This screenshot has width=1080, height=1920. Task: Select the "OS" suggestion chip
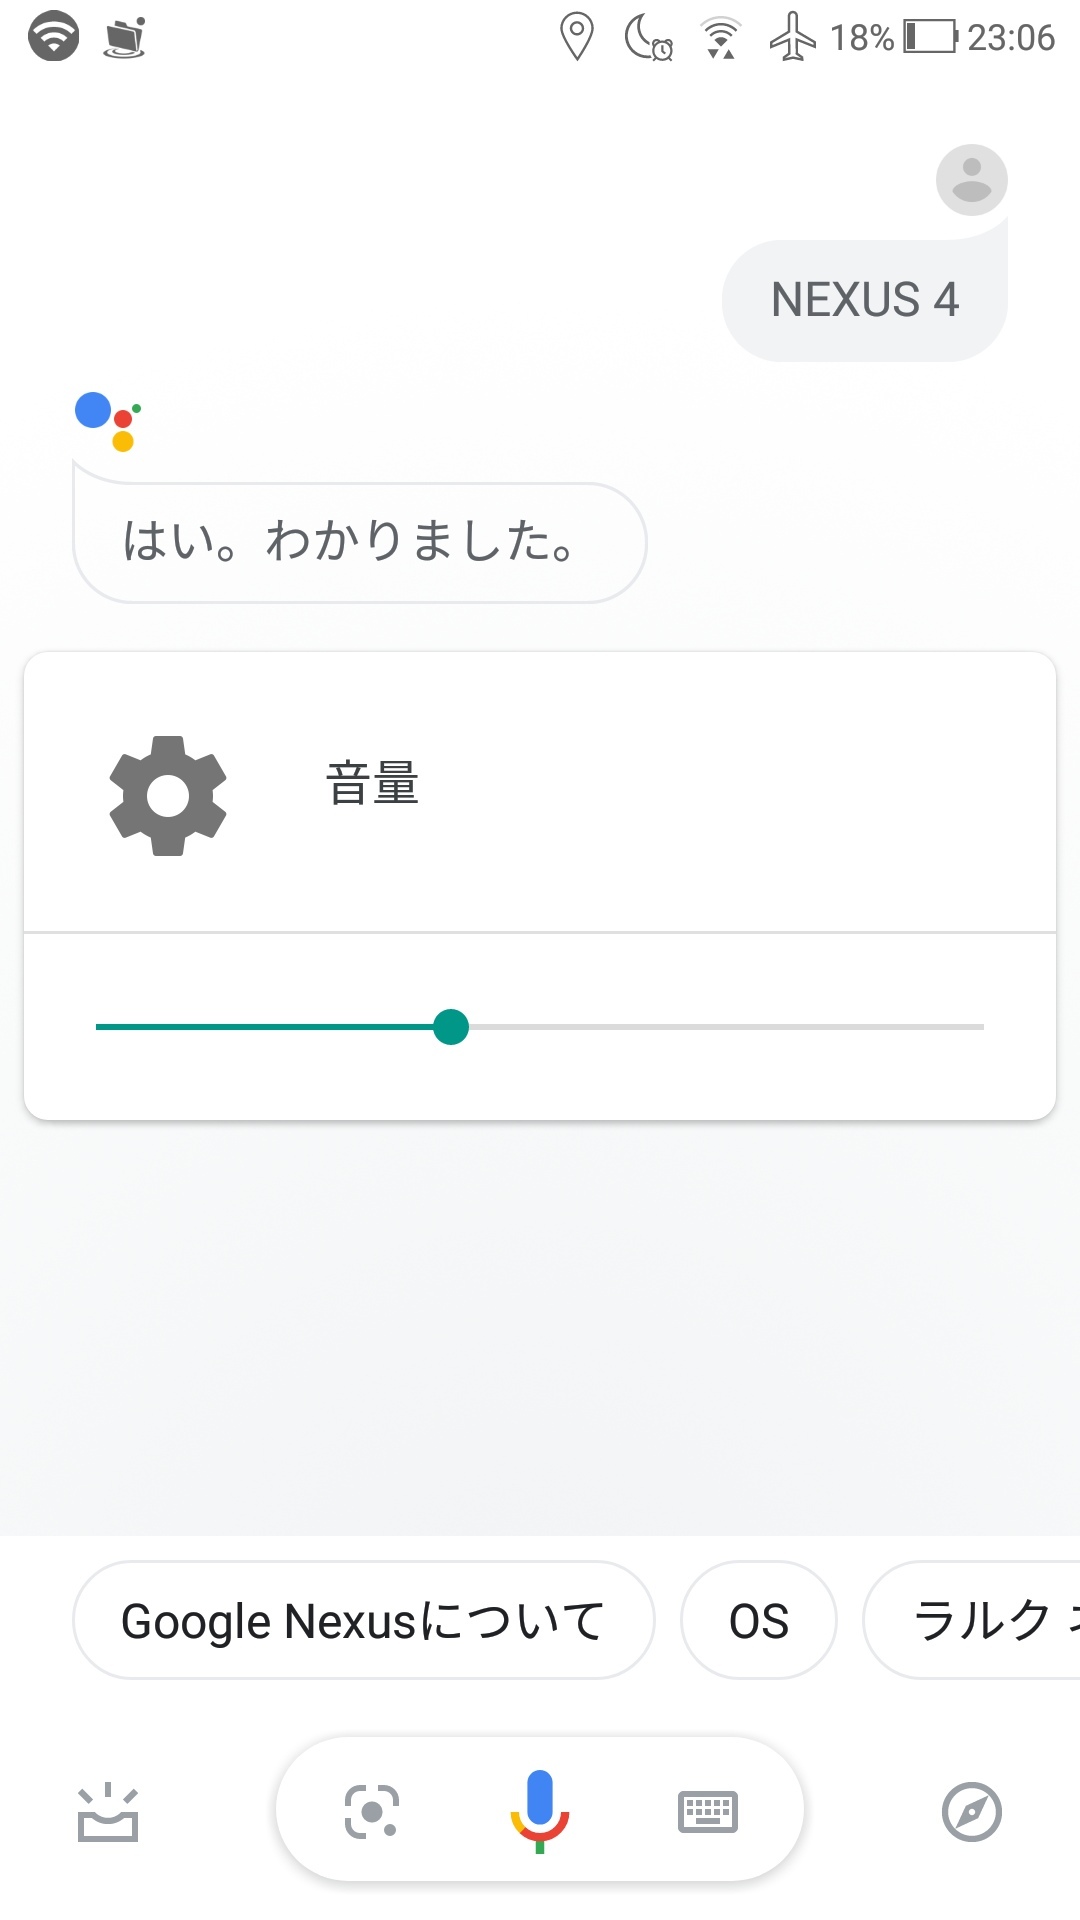[759, 1620]
